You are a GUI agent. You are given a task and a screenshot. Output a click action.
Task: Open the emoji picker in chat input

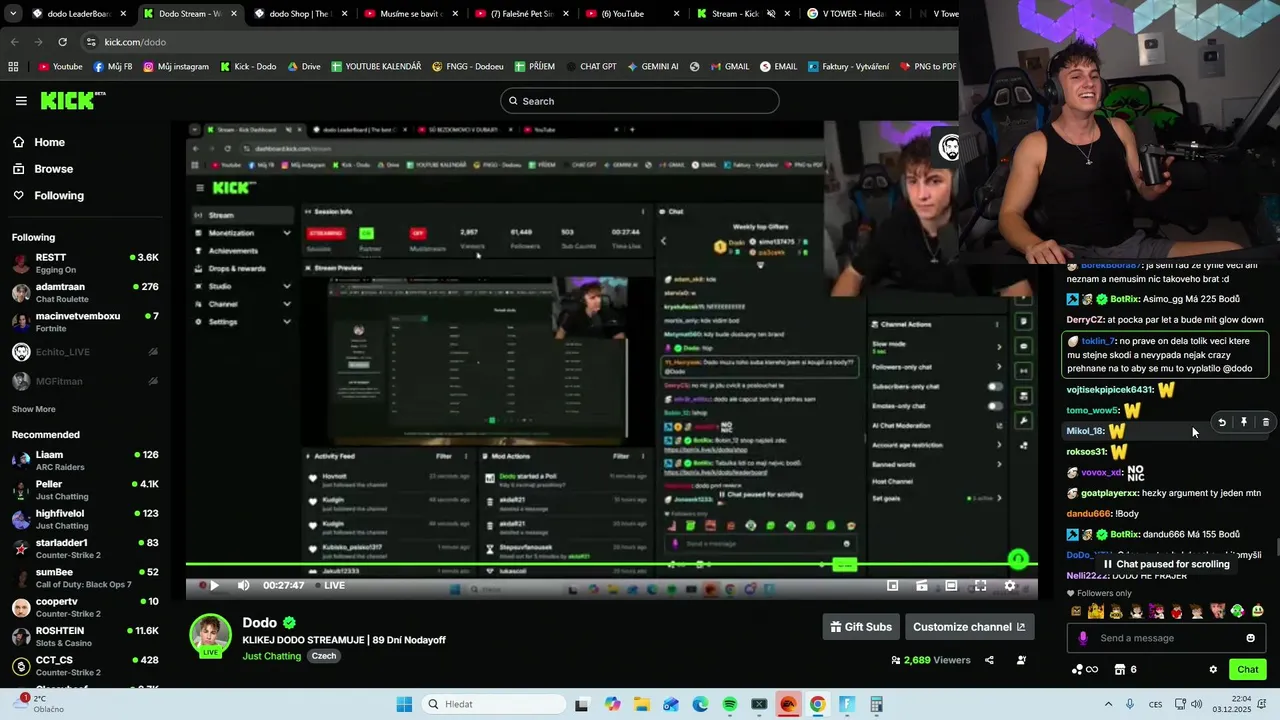(1250, 638)
